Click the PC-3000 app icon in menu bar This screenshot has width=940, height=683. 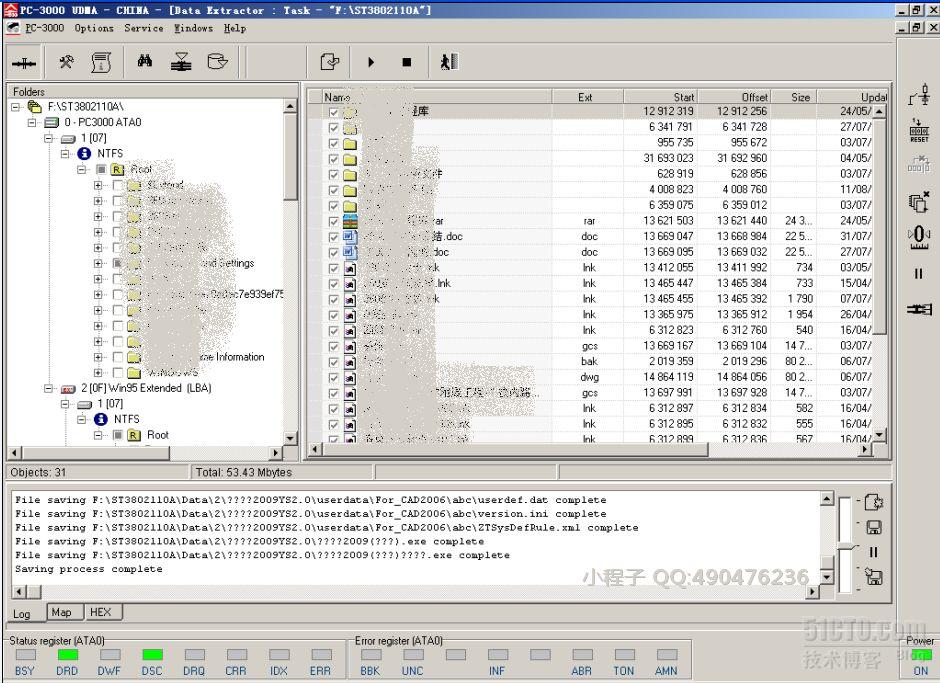(13, 28)
